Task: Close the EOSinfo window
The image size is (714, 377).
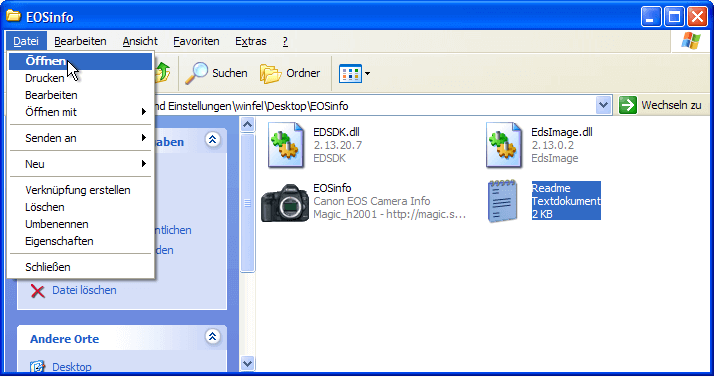Action: 697,17
